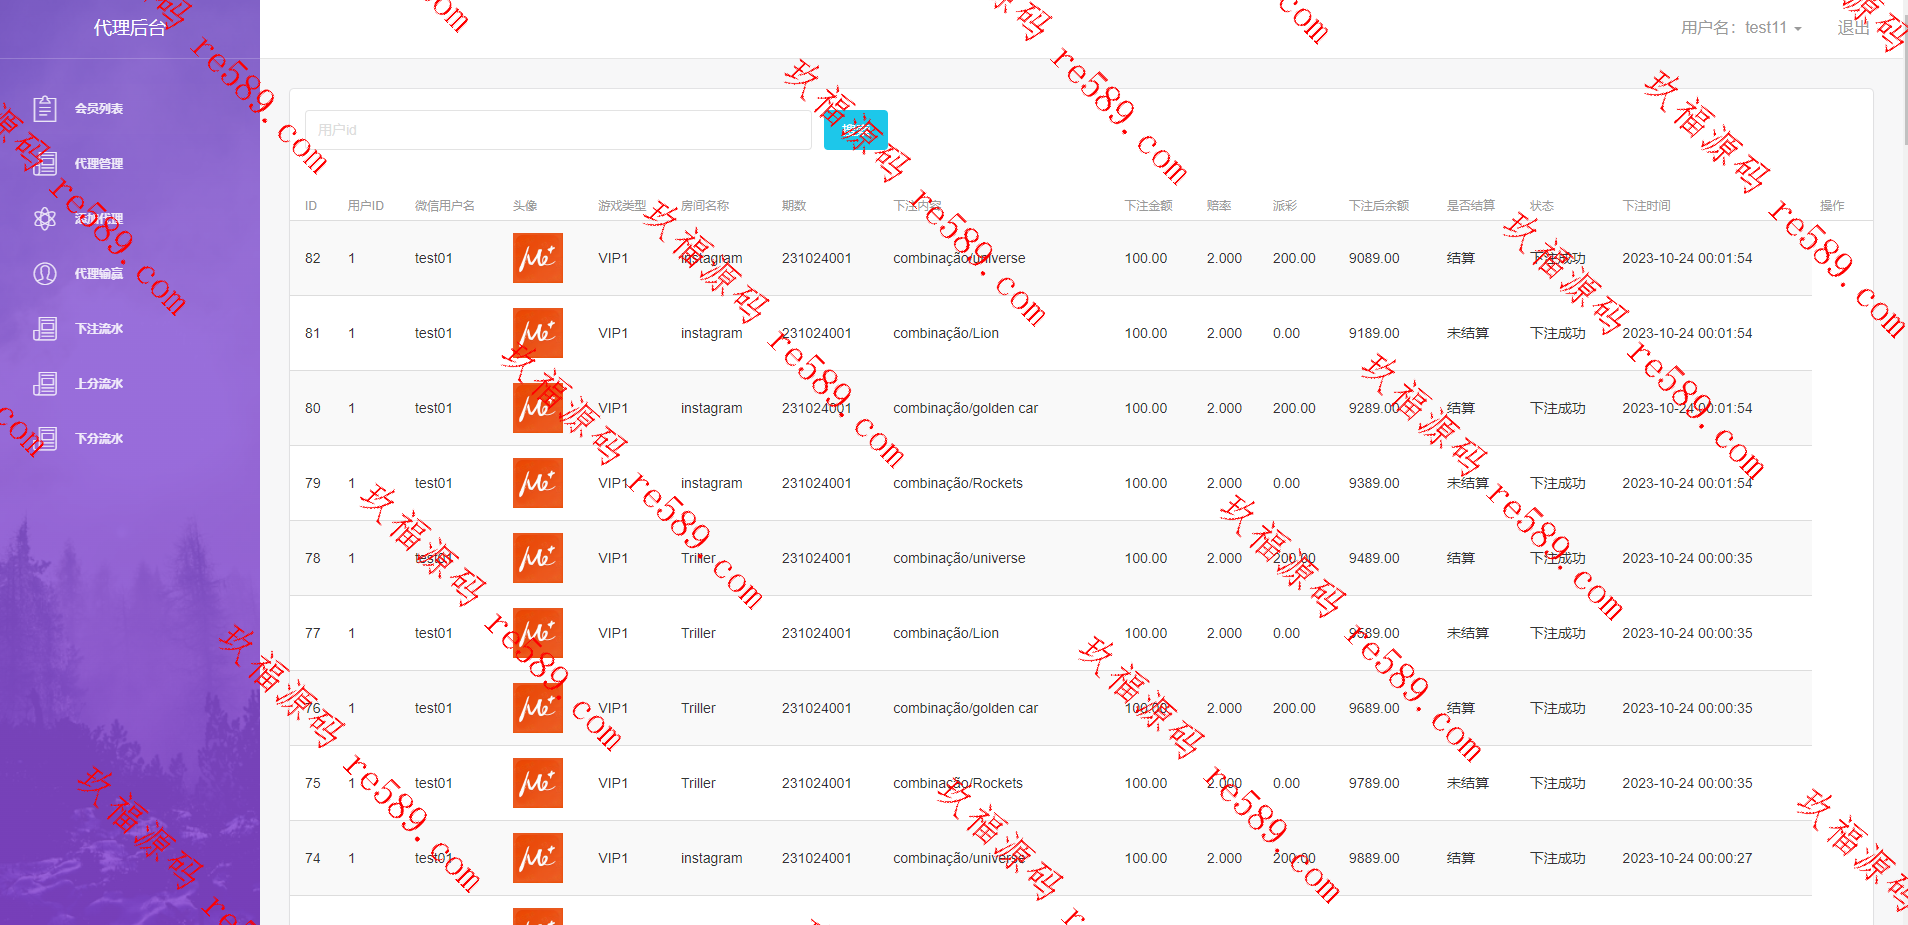Click room name instagram in row ID 80
The width and height of the screenshot is (1908, 925).
[x=712, y=408]
